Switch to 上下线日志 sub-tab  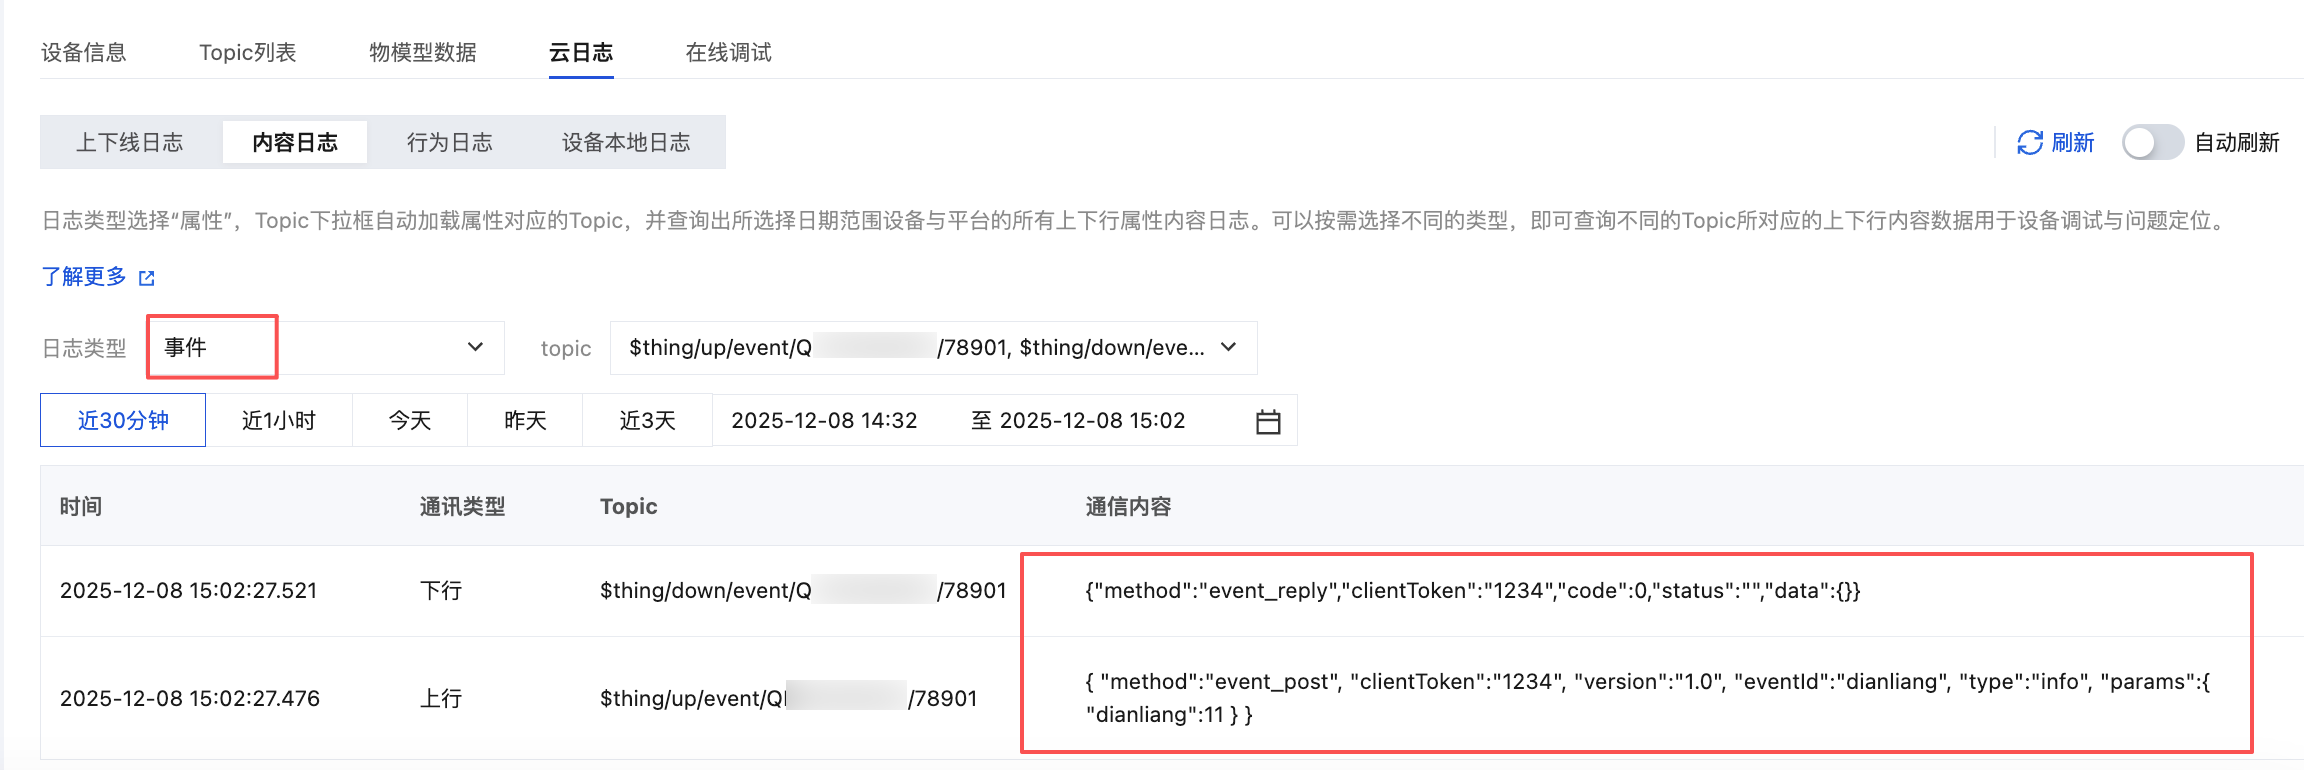pos(130,143)
